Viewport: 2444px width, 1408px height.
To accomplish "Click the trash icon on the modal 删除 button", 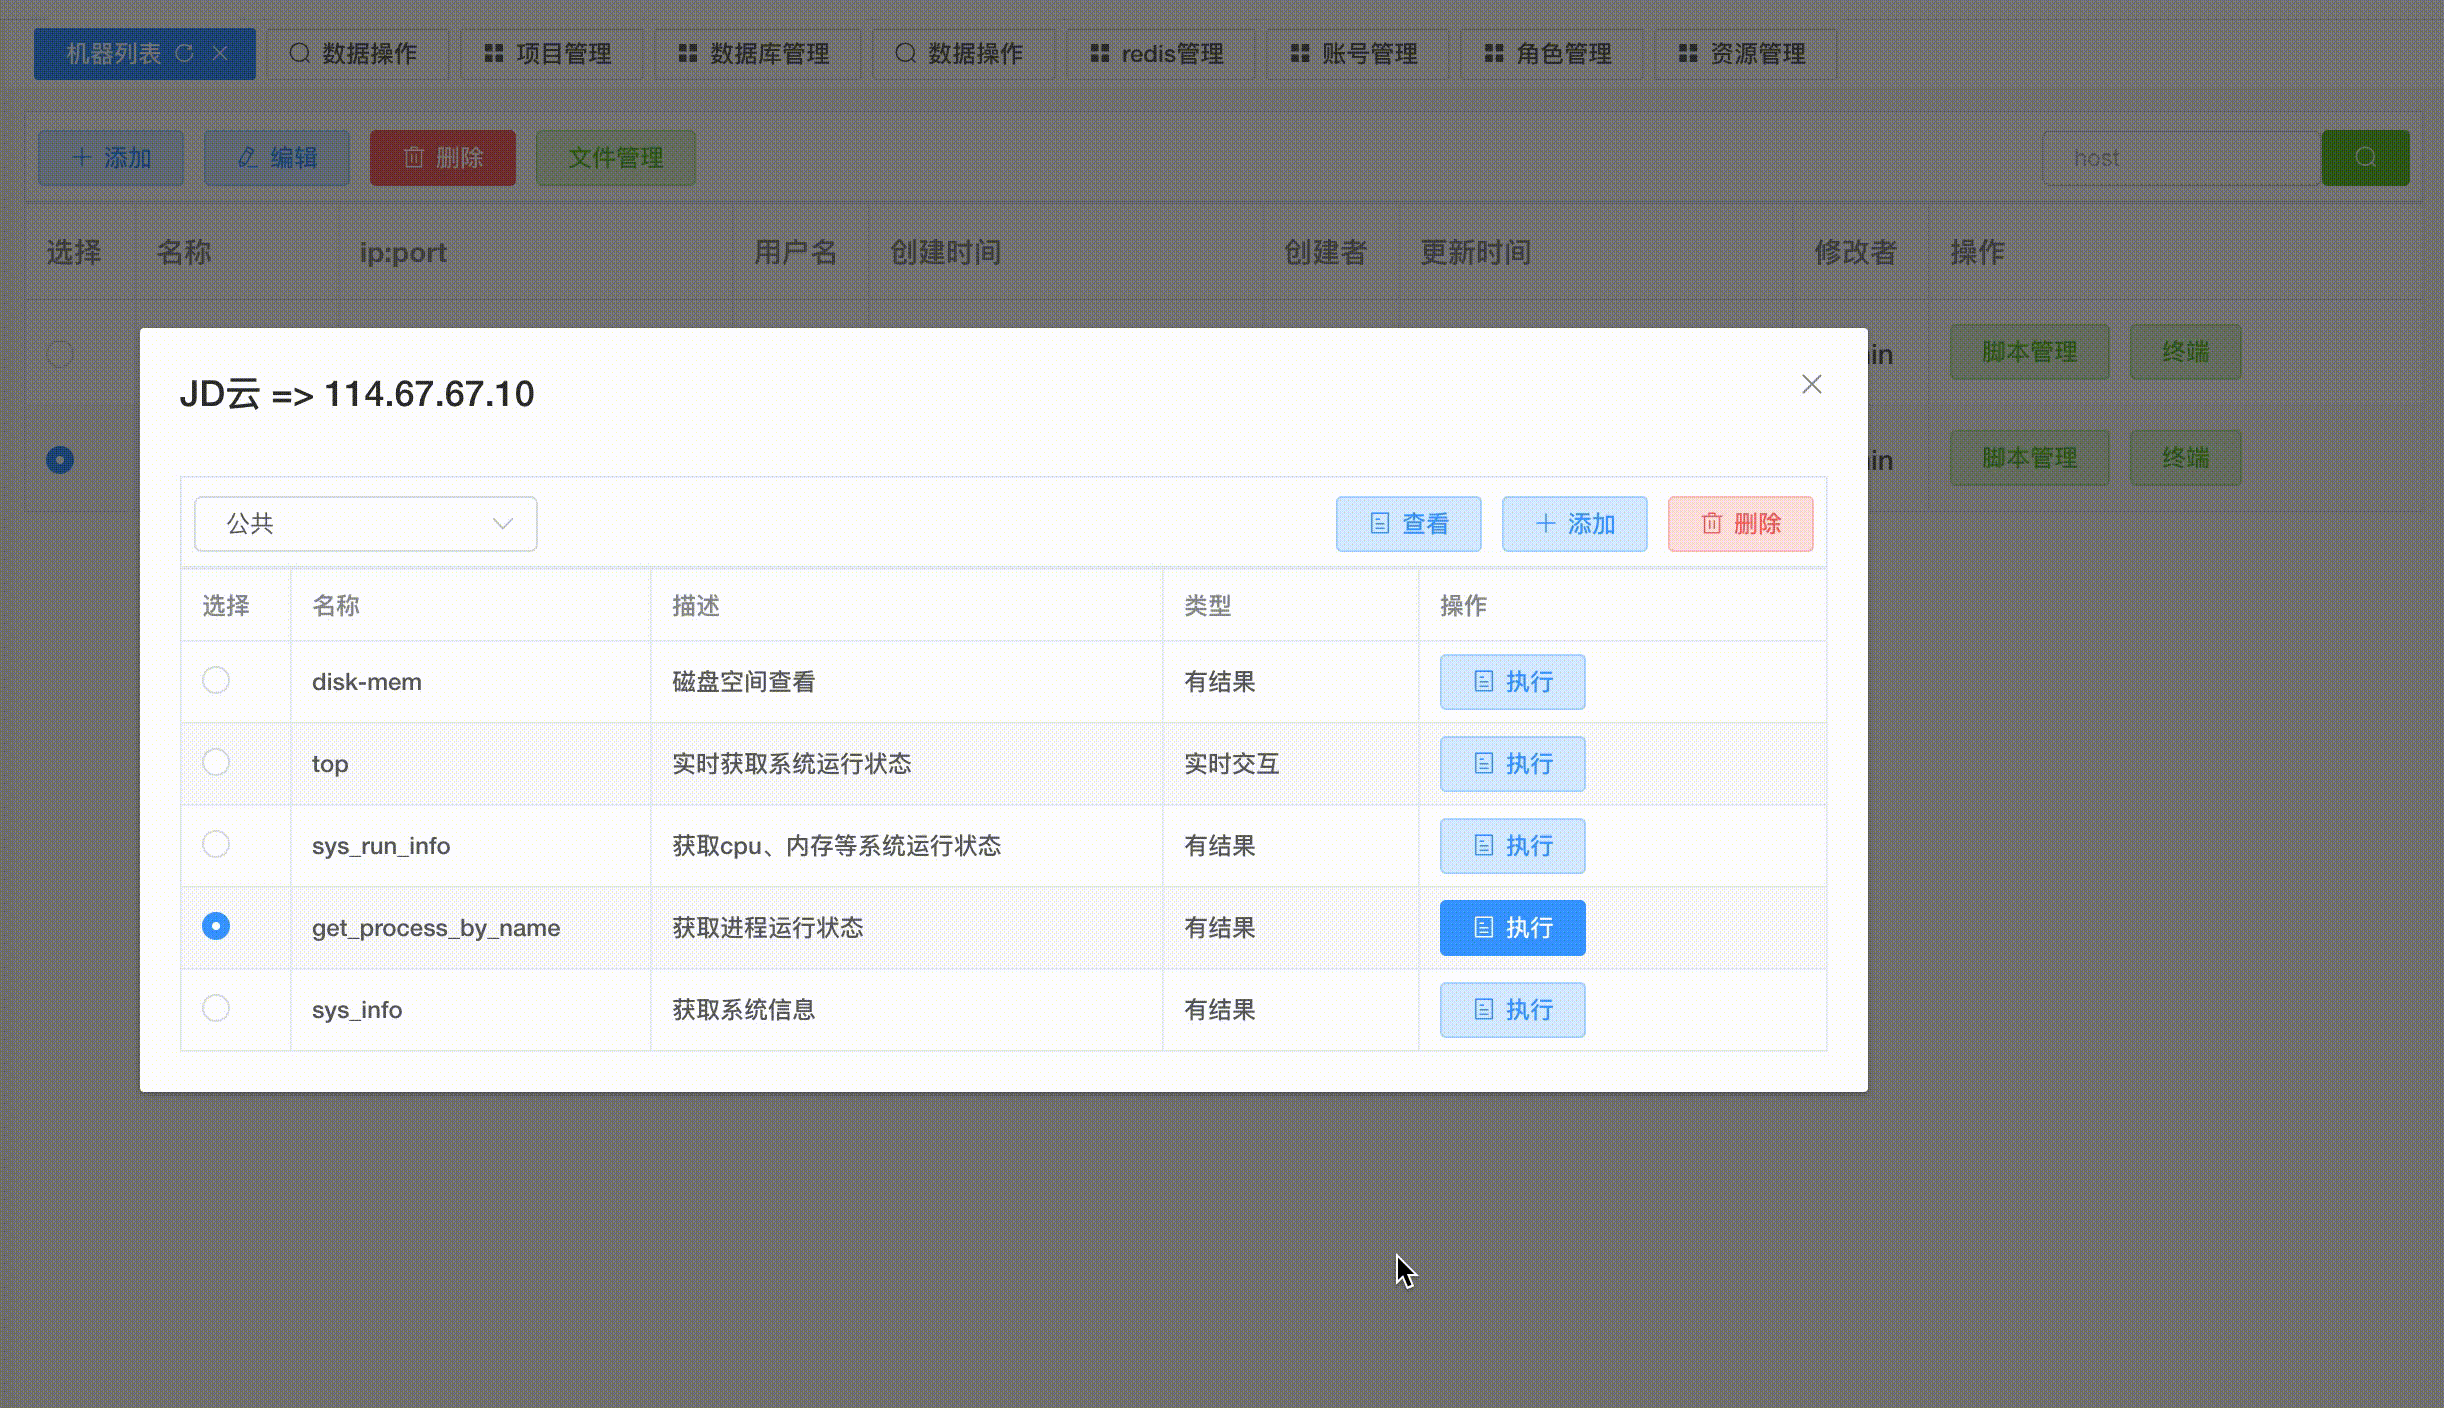I will point(1712,523).
